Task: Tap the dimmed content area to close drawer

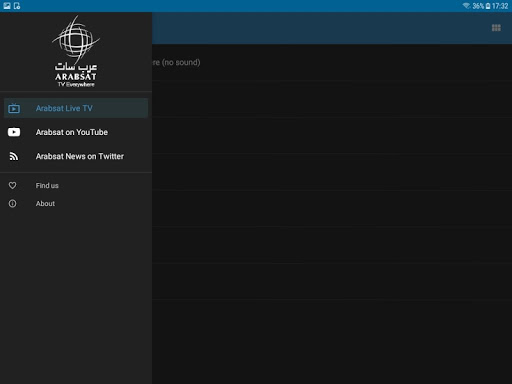Action: coord(332,233)
